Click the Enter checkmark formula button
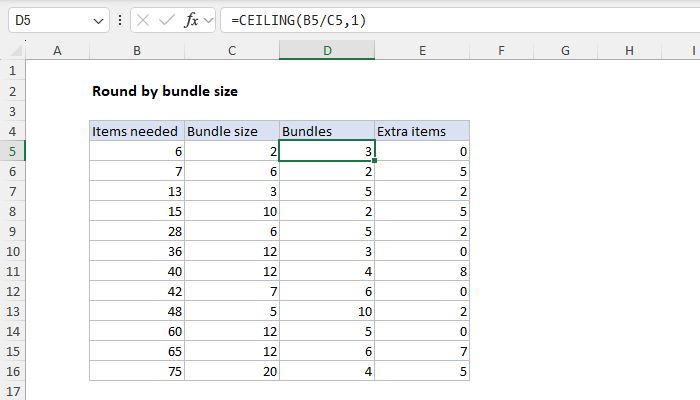Image resolution: width=700 pixels, height=400 pixels. click(167, 20)
